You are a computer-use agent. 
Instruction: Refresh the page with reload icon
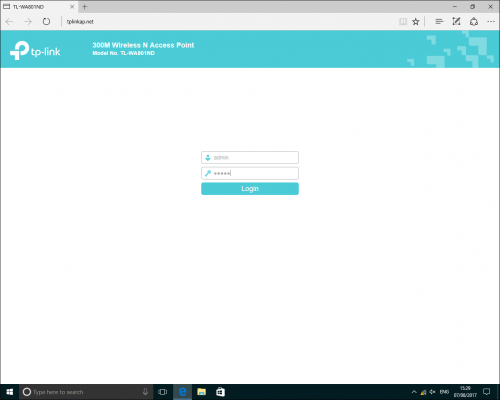click(x=46, y=22)
